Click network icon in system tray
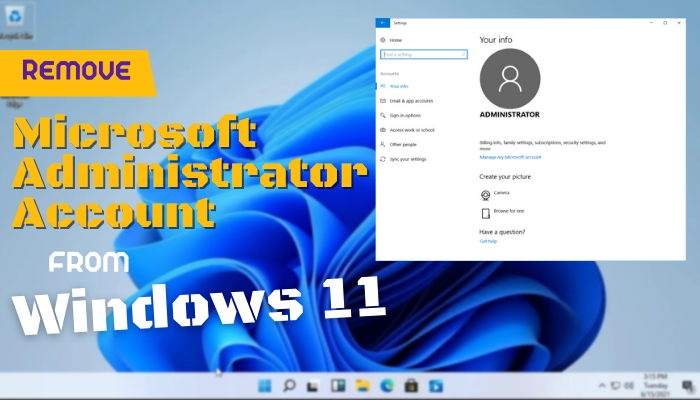This screenshot has height=400, width=700. tap(616, 386)
